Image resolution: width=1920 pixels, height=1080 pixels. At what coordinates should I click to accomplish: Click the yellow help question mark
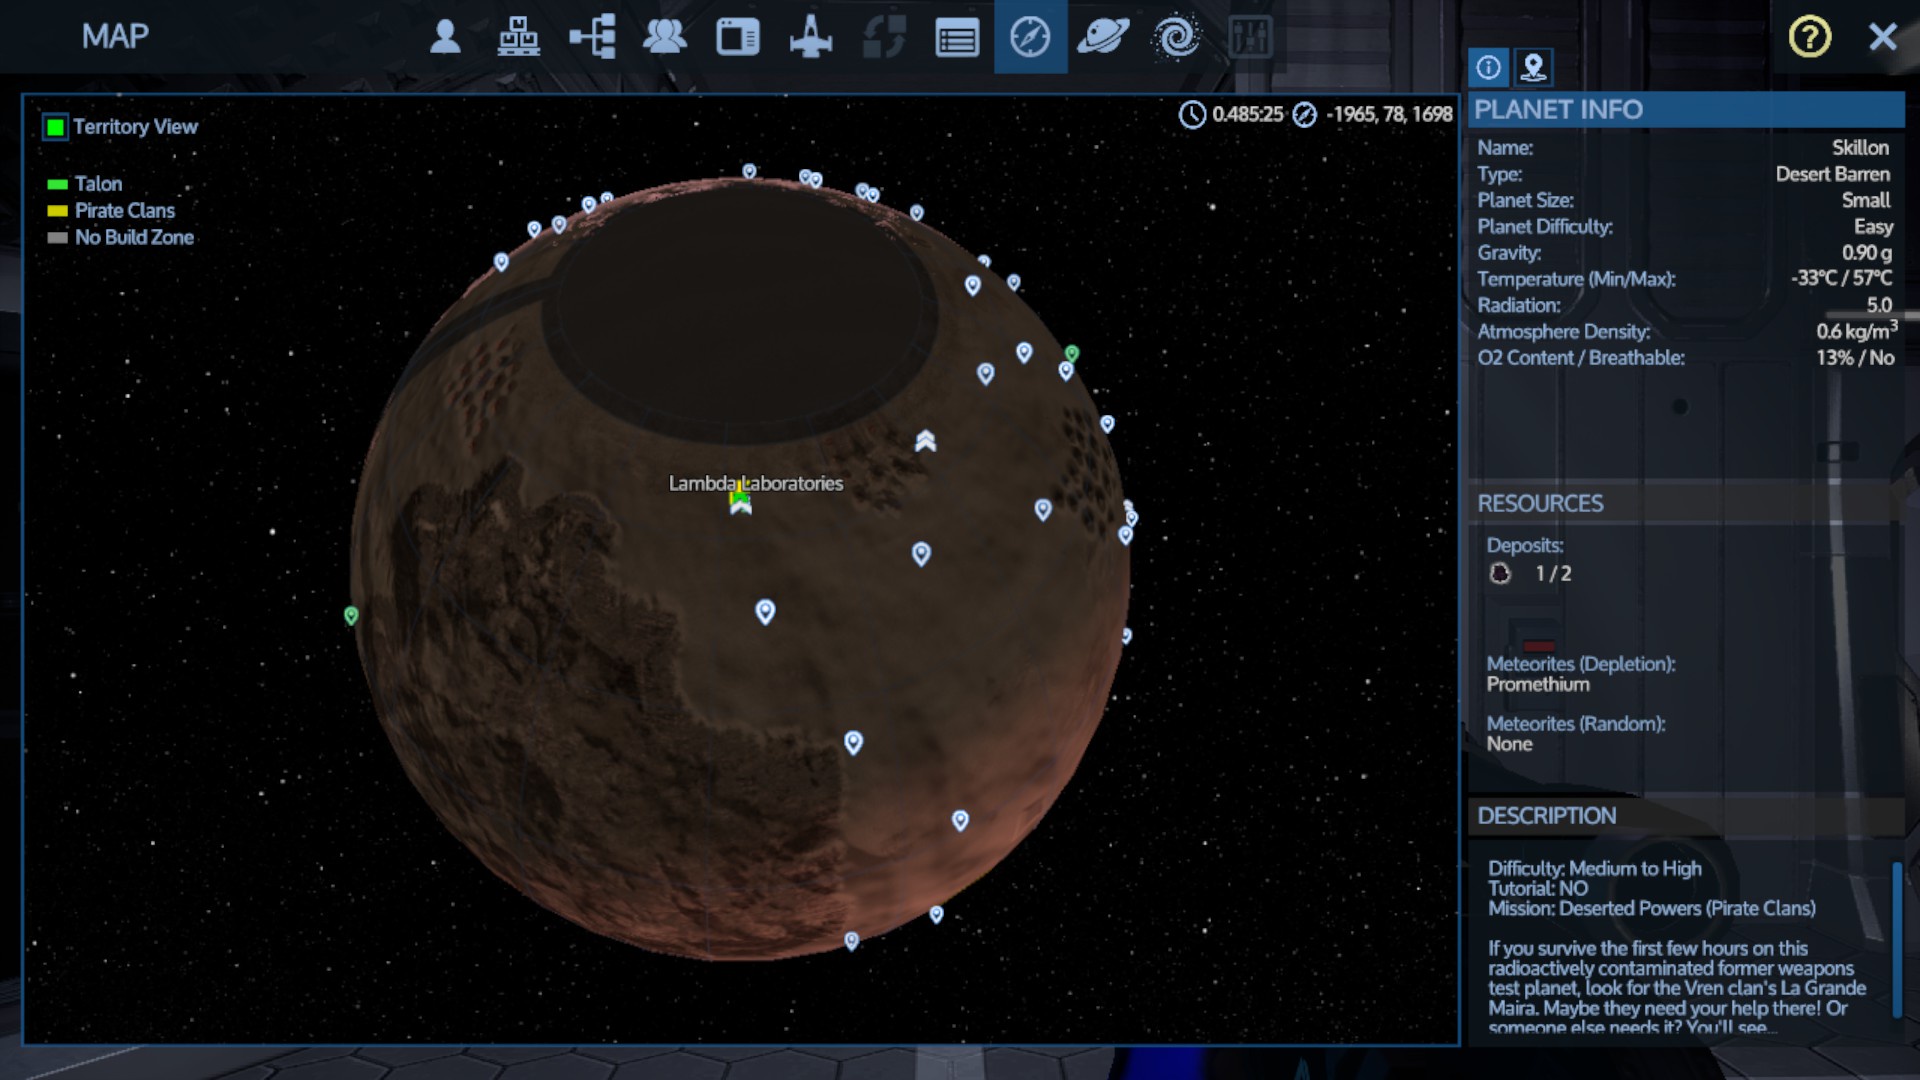1809,37
